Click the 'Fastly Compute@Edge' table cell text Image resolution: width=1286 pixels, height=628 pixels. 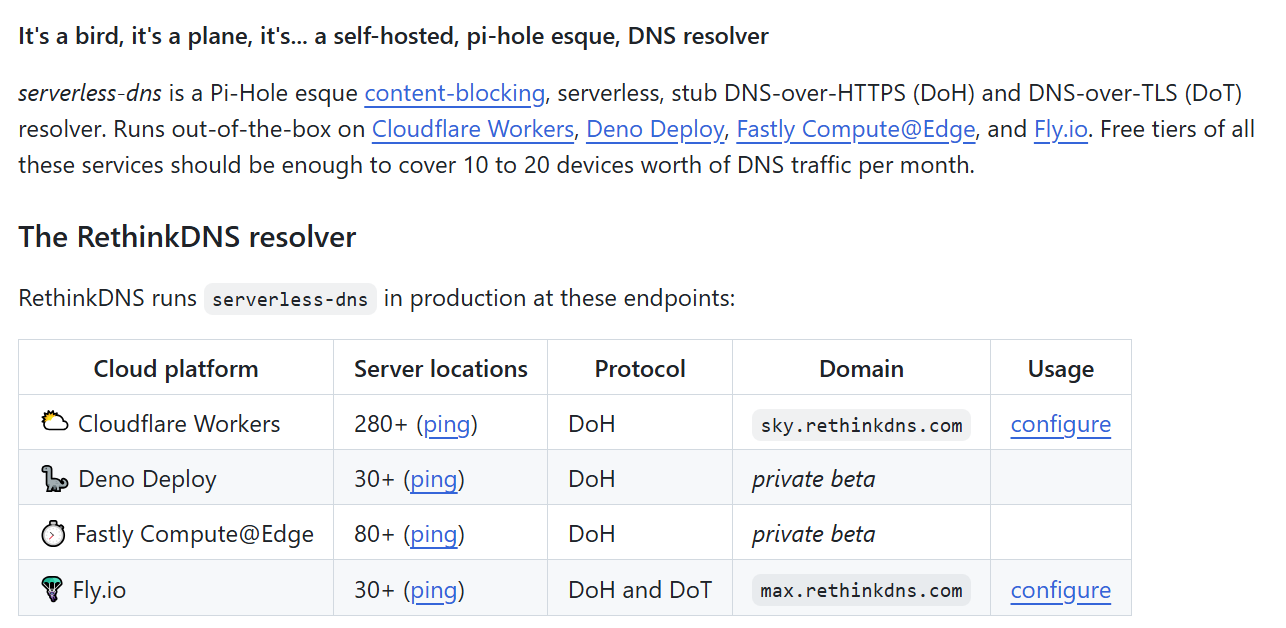coord(194,534)
